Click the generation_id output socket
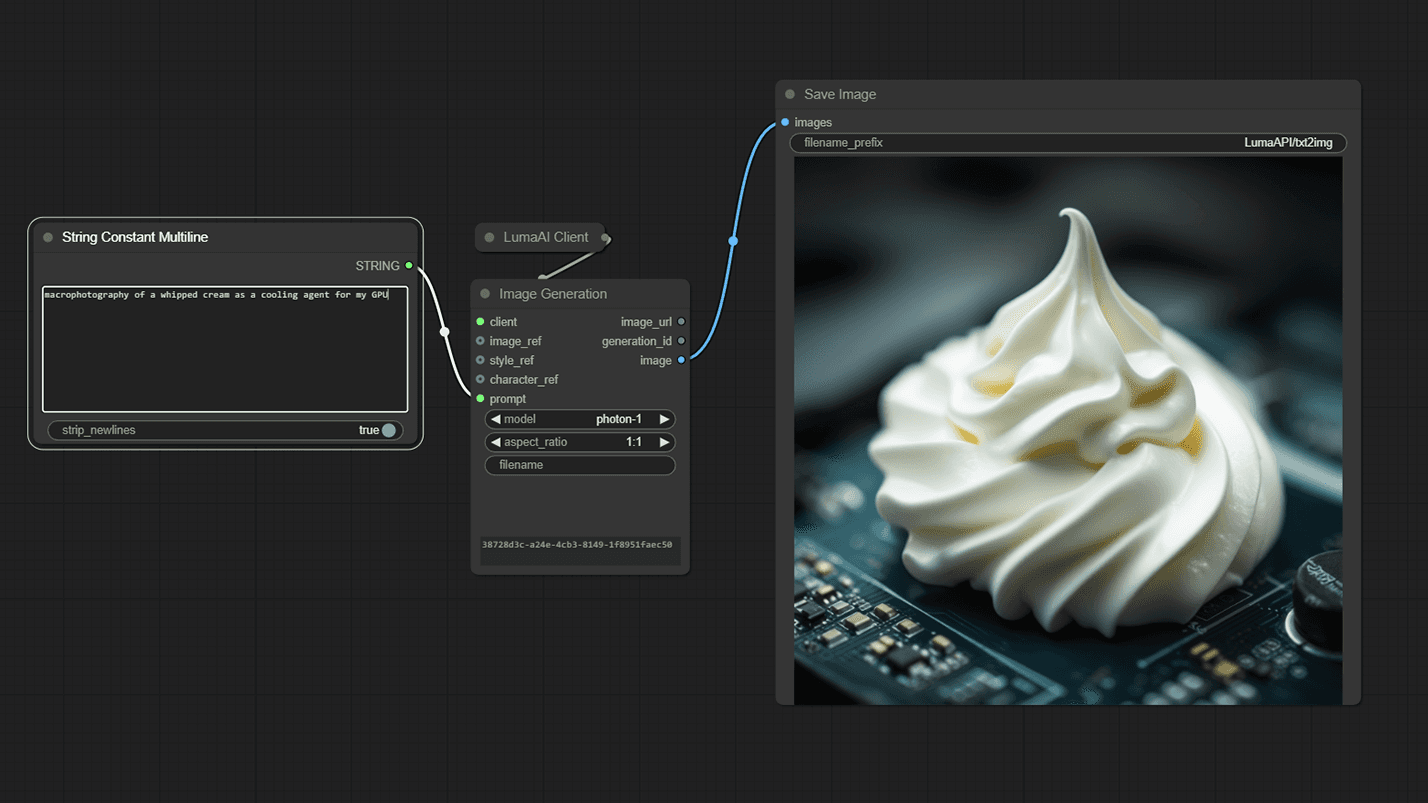This screenshot has width=1428, height=803. [x=681, y=341]
